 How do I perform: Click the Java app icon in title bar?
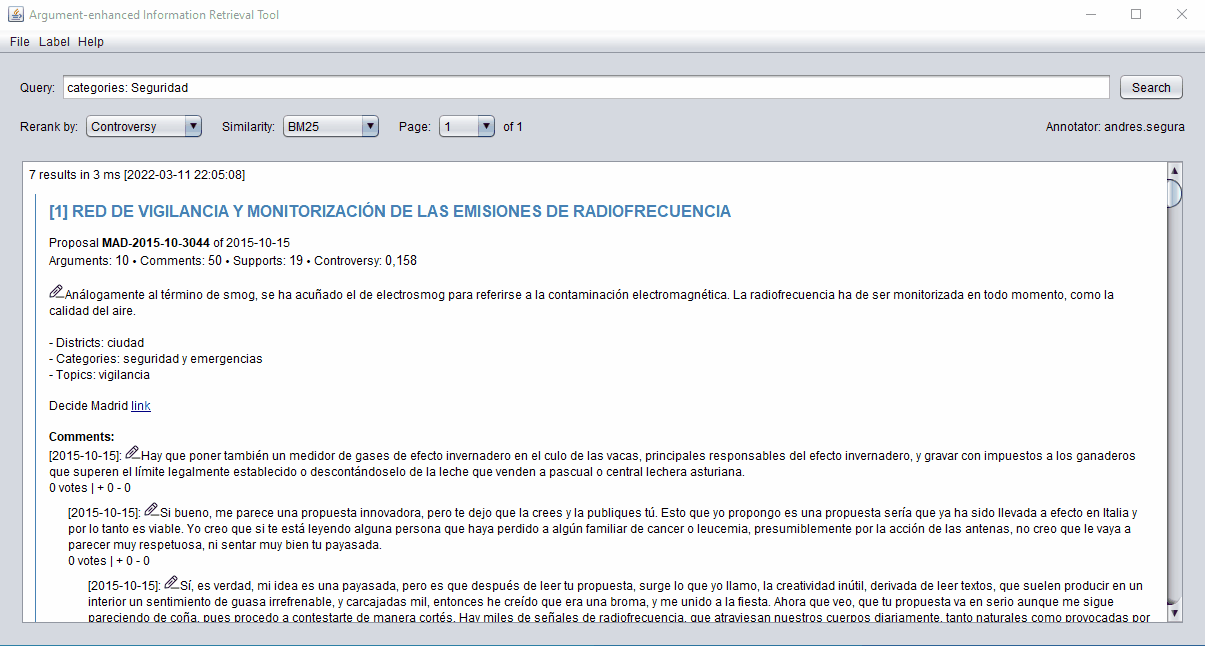coord(15,15)
